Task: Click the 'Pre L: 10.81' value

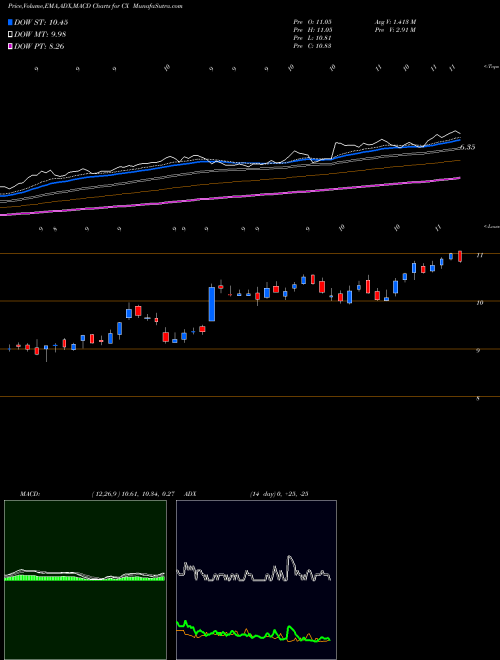Action: pyautogui.click(x=313, y=38)
